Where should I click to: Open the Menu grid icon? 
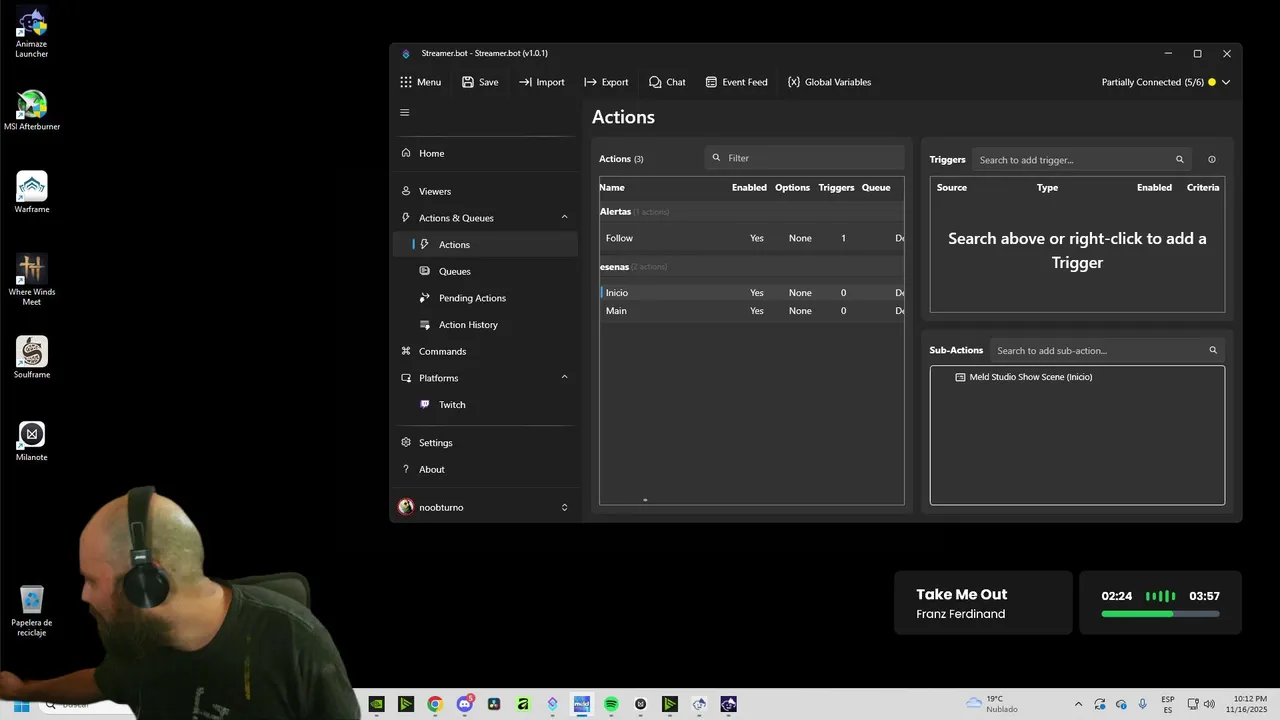click(405, 82)
